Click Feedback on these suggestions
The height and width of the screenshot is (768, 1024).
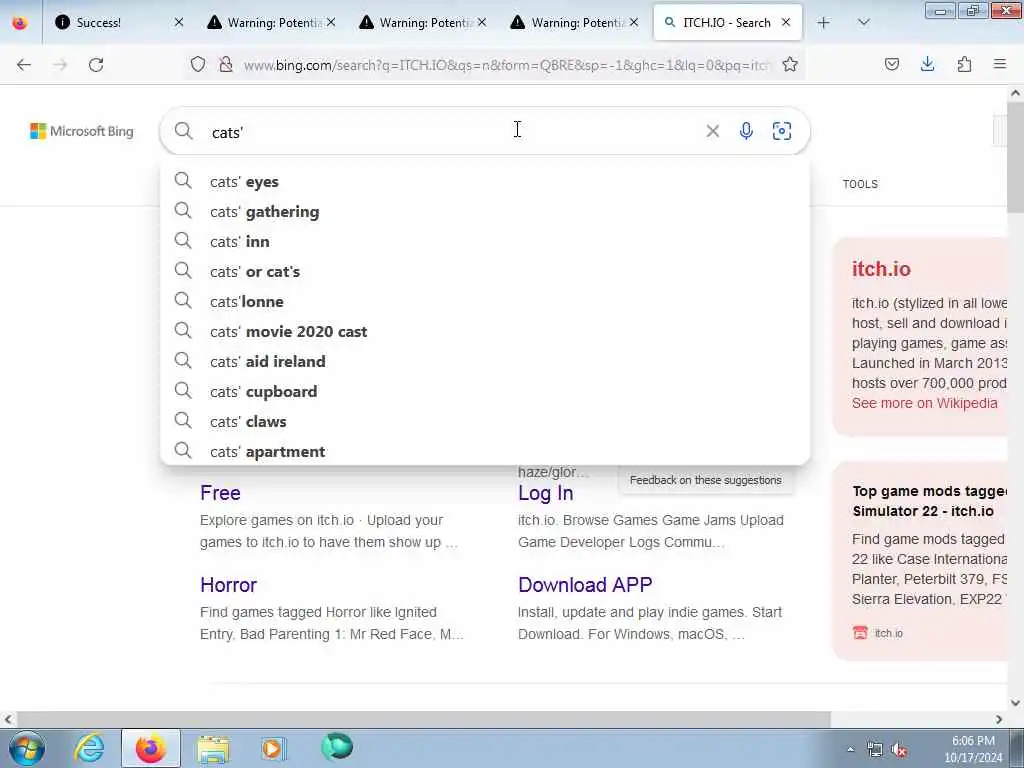[705, 480]
